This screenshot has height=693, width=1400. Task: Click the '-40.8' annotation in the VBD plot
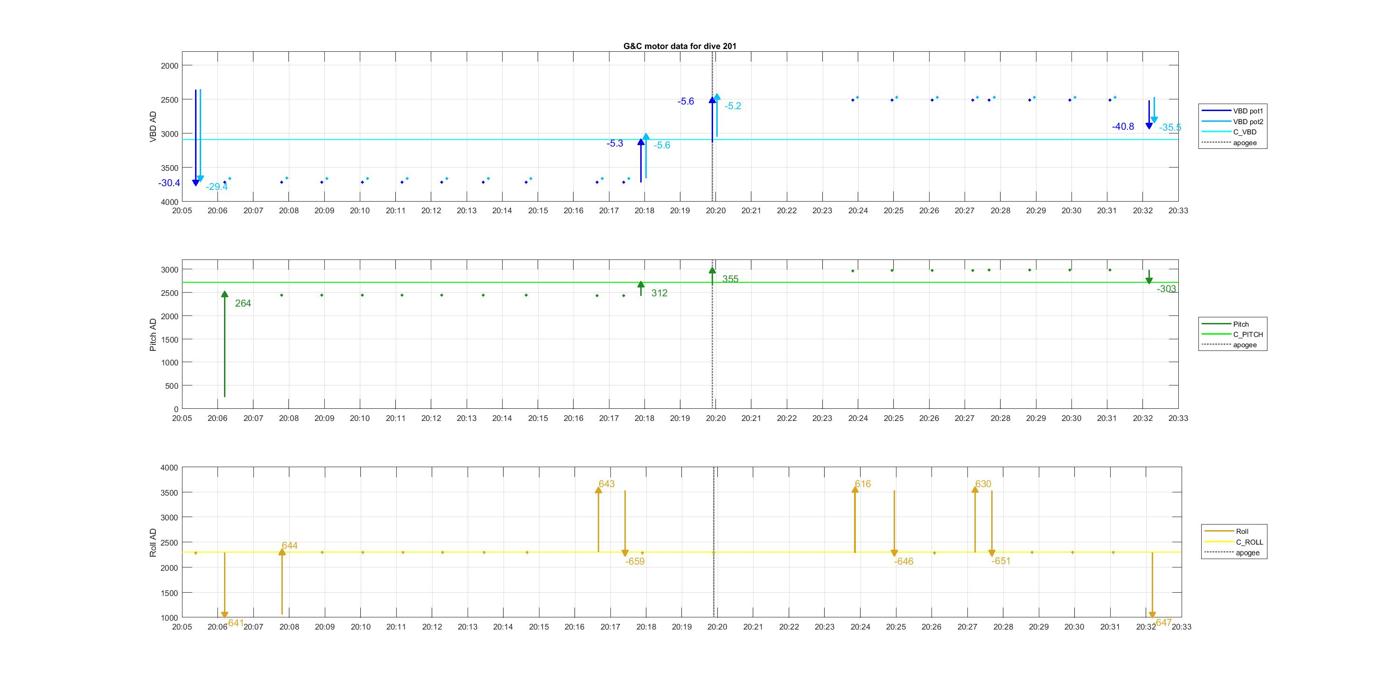[1123, 127]
